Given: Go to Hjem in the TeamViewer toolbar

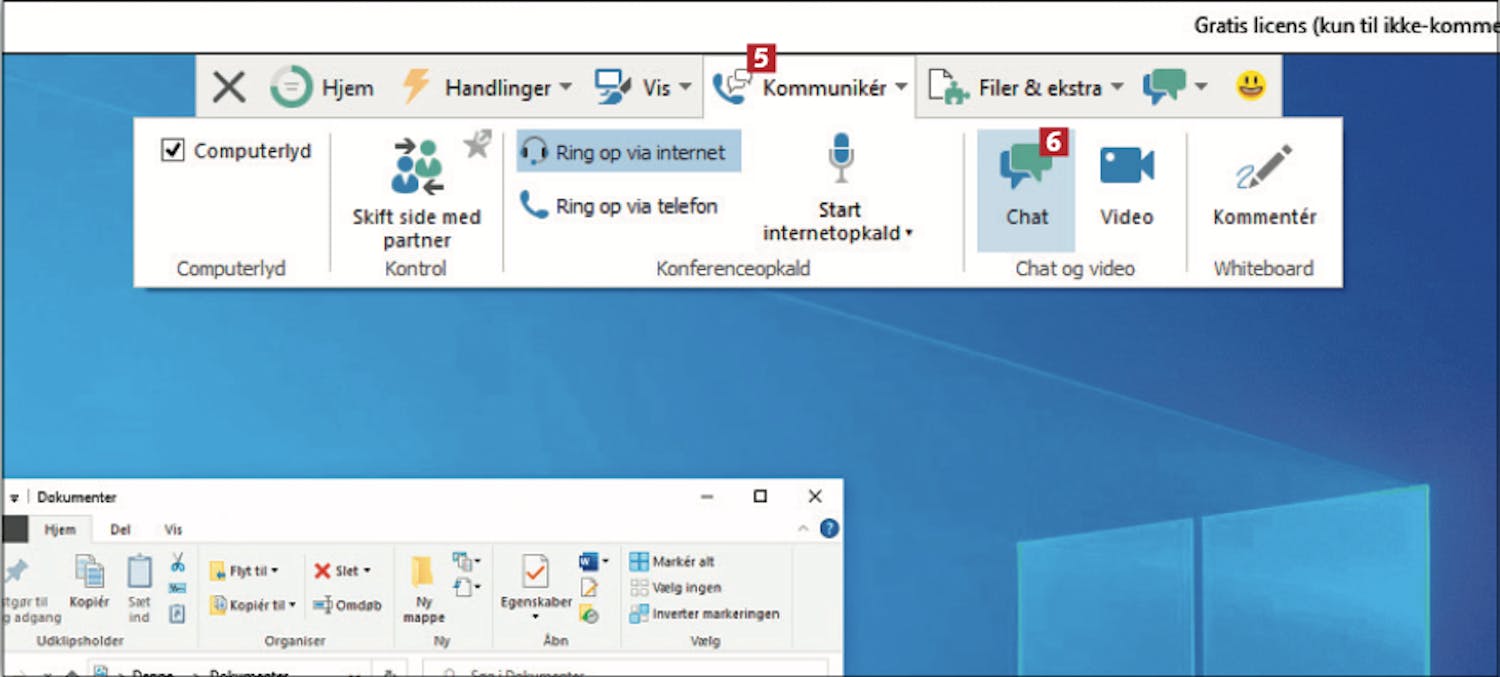Looking at the screenshot, I should (321, 87).
